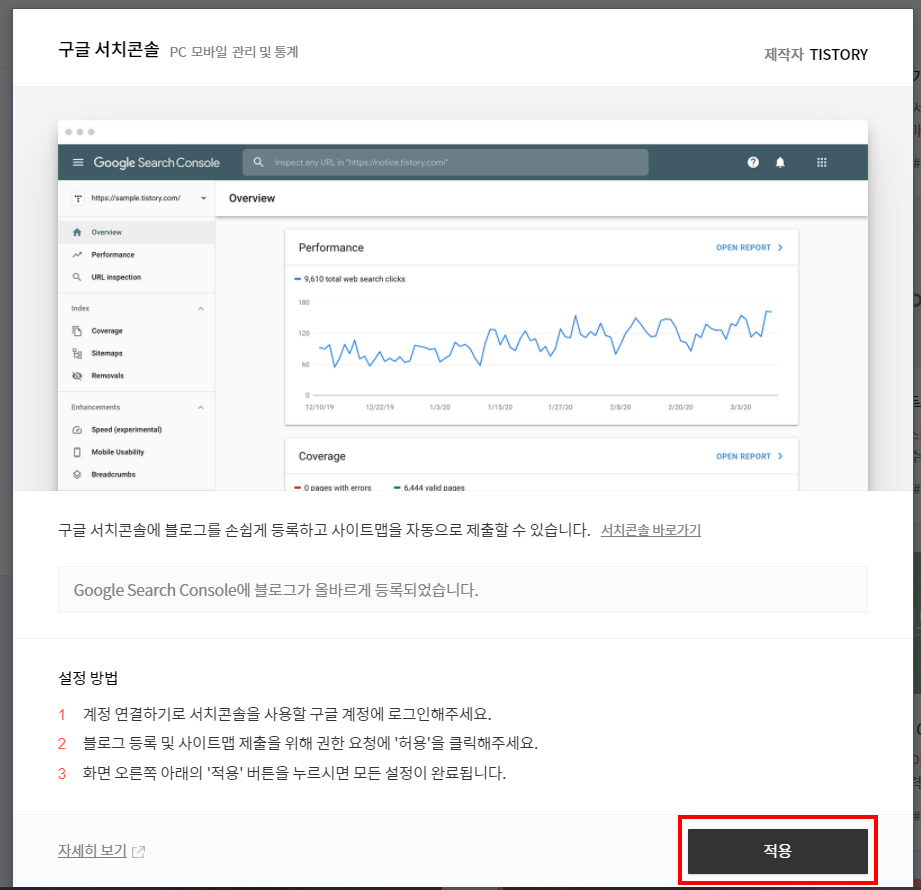Viewport: 921px width, 890px height.
Task: Click the 적용 (Apply) button
Action: [777, 851]
